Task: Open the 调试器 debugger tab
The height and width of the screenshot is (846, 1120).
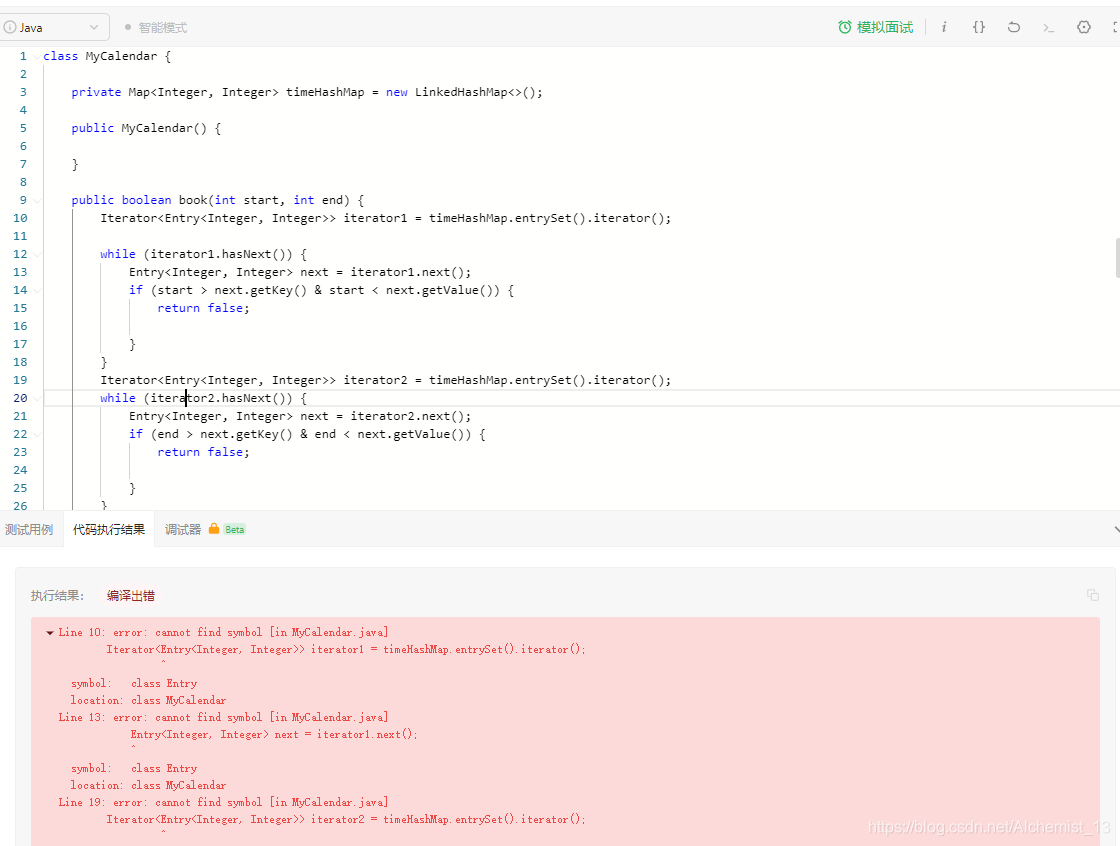Action: click(183, 529)
